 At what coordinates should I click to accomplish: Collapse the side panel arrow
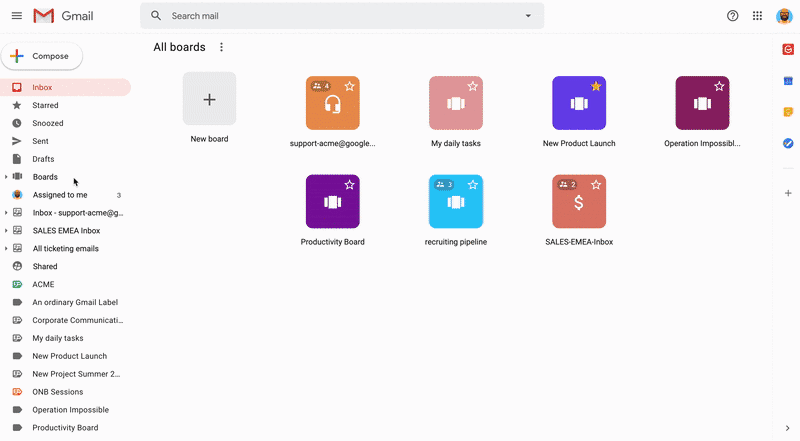(788, 428)
